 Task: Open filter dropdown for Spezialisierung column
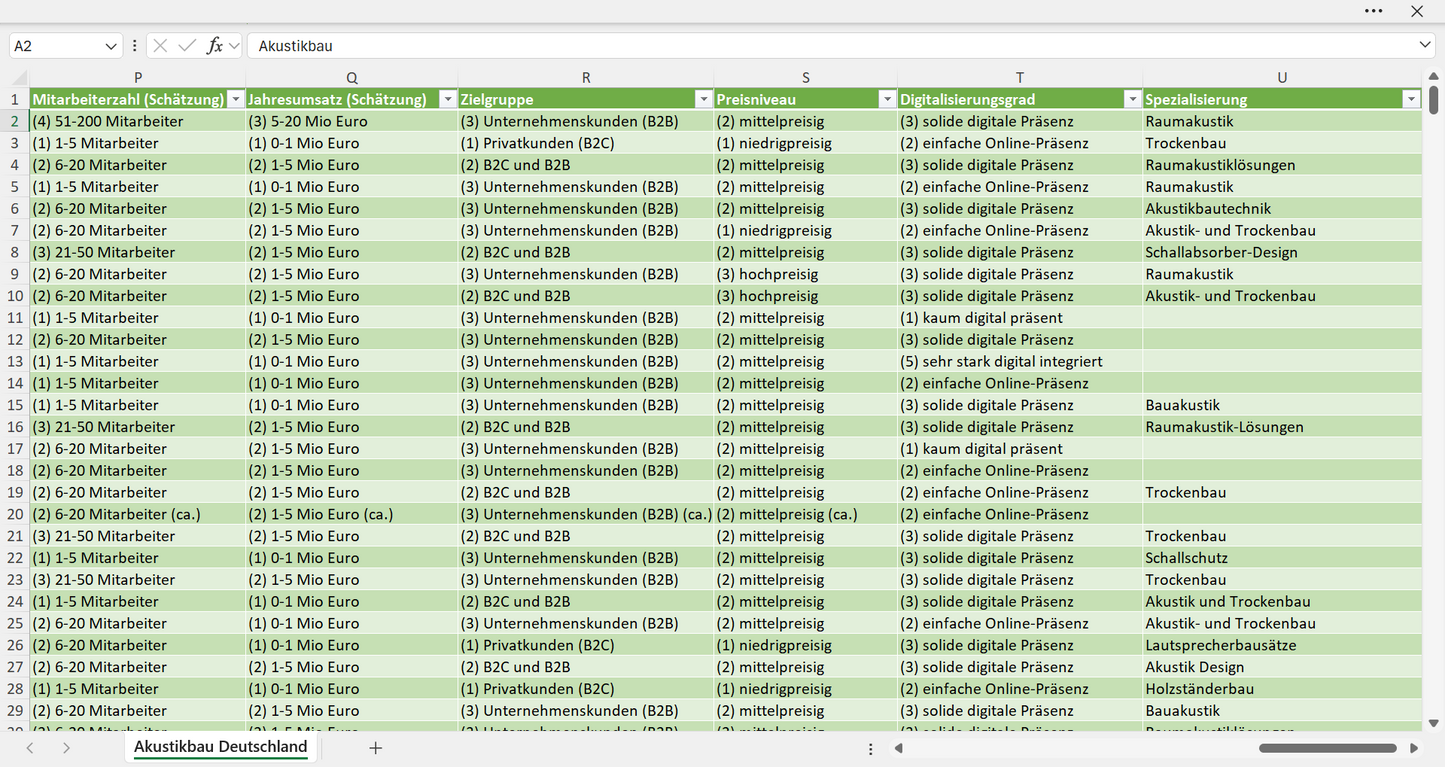click(x=1411, y=100)
